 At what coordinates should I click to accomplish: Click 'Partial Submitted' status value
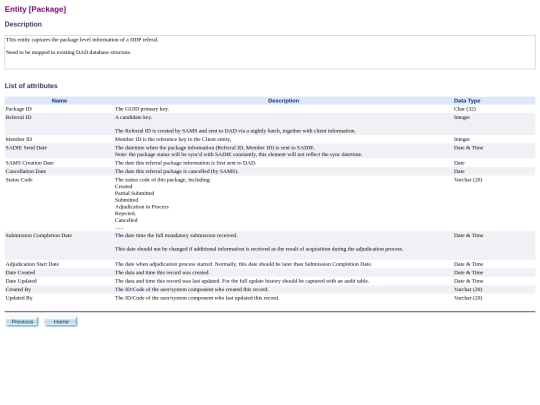(x=134, y=193)
